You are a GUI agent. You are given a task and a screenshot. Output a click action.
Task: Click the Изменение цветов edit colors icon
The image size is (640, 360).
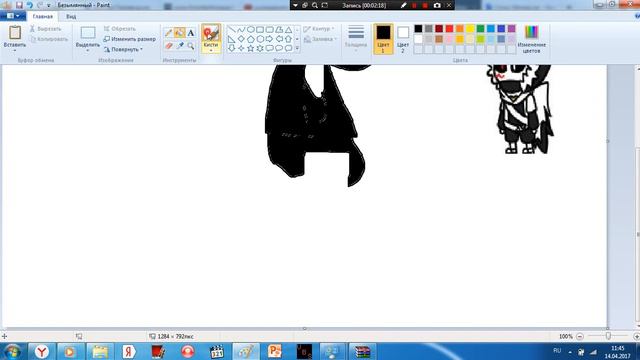tap(531, 32)
